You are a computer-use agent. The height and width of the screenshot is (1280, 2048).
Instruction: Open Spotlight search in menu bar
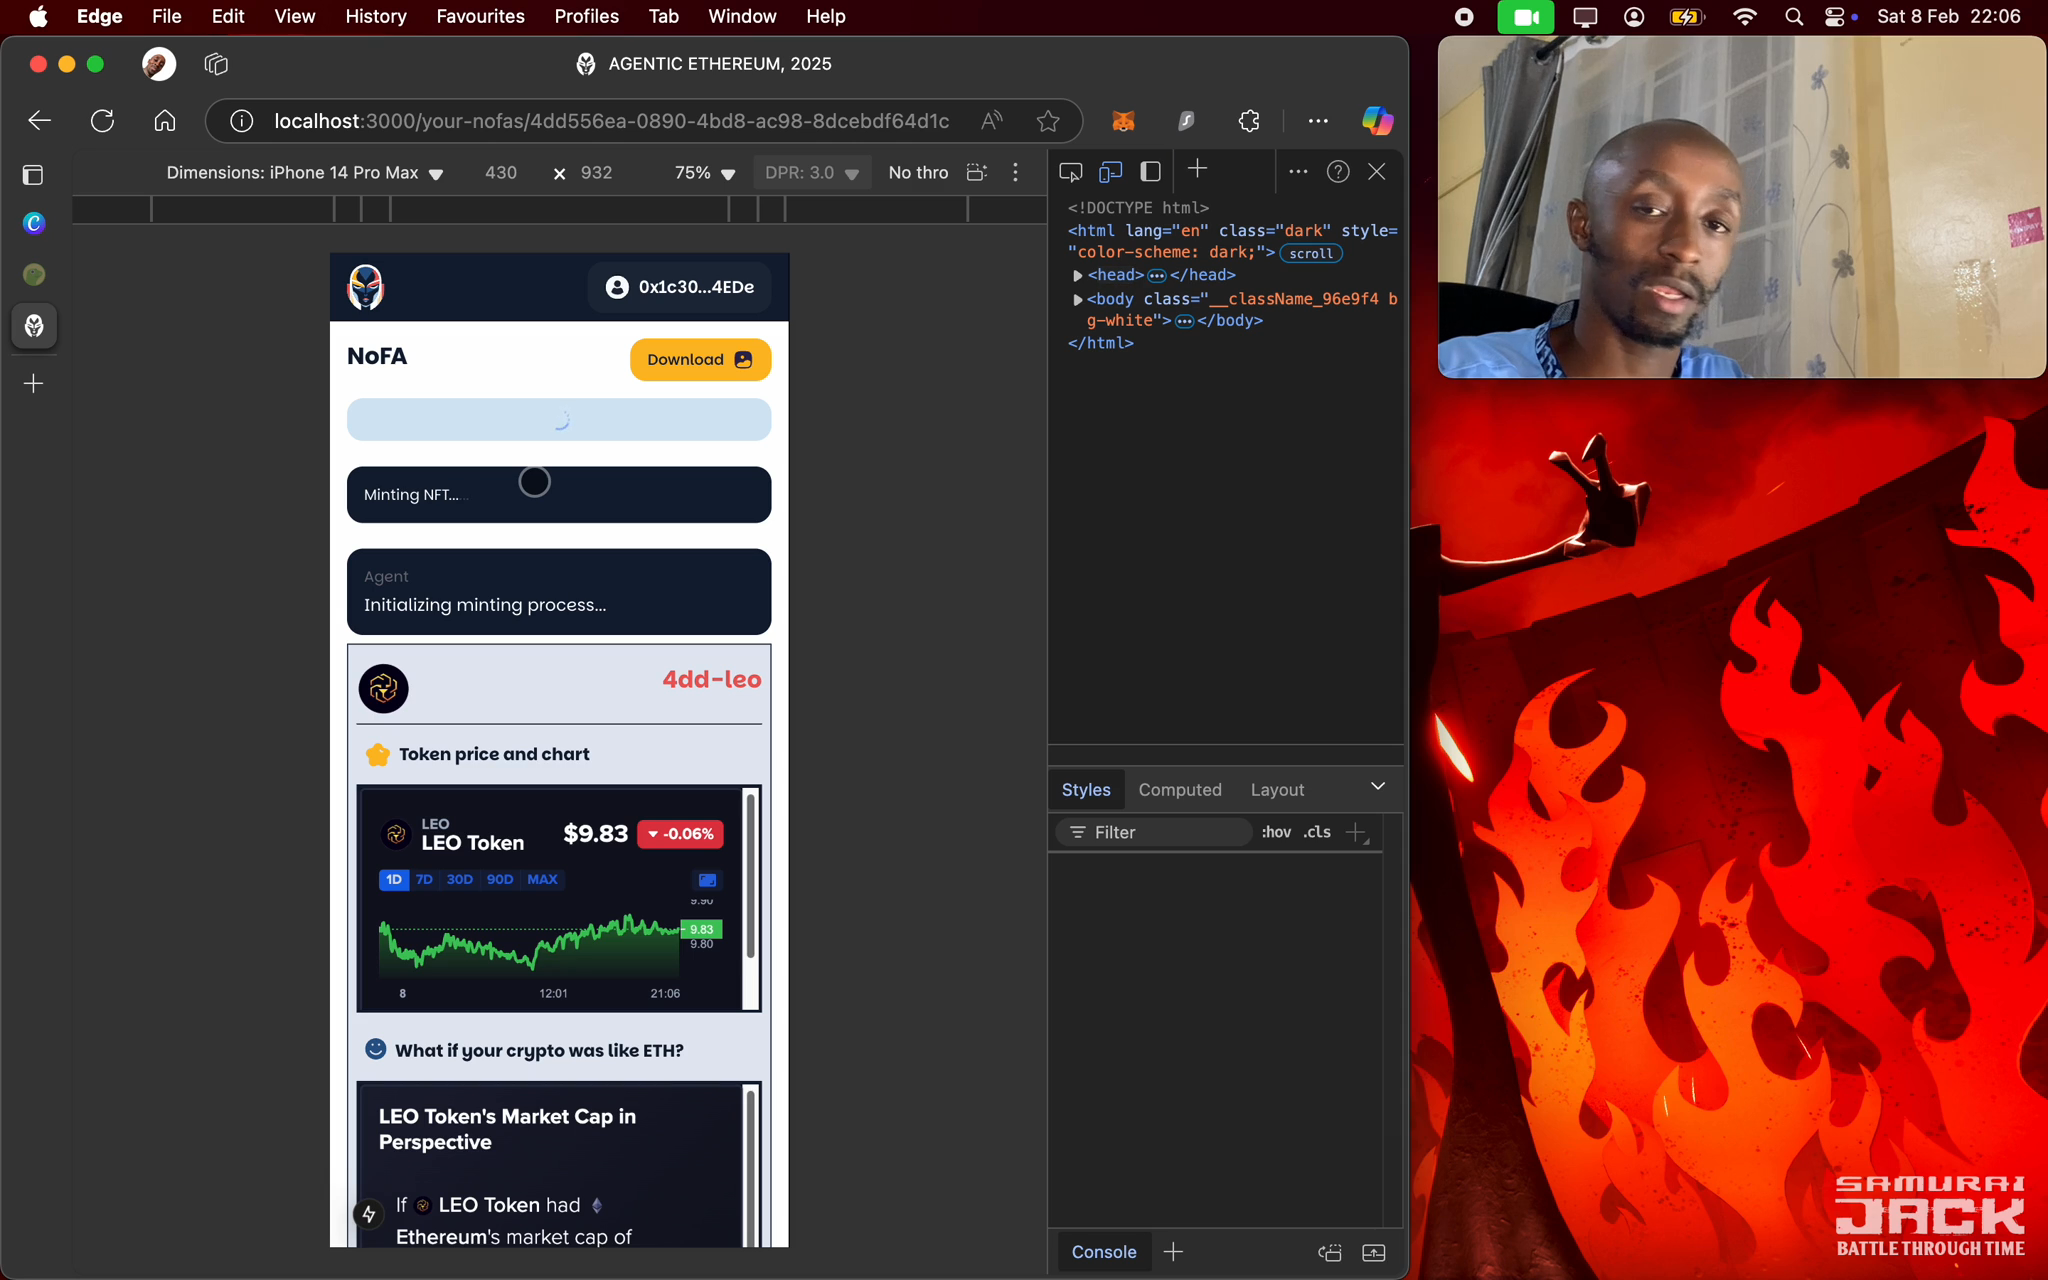point(1793,16)
